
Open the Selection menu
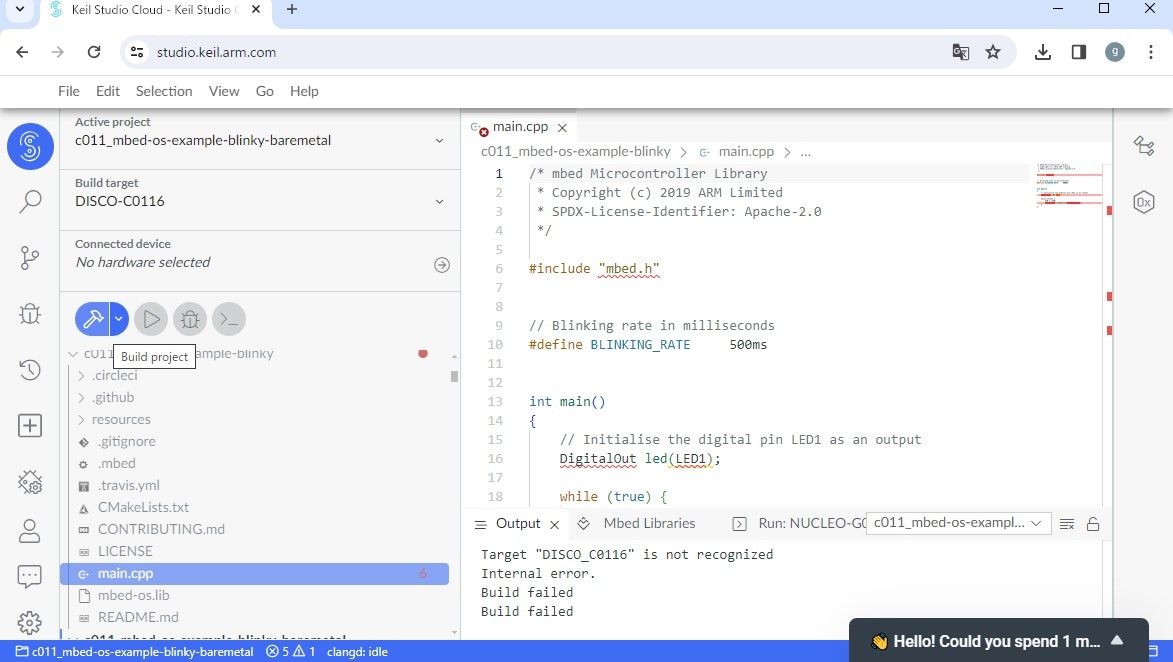tap(164, 91)
